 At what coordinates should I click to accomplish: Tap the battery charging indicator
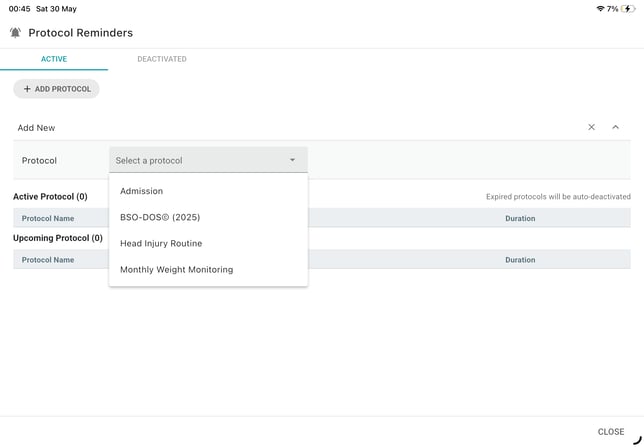628,9
